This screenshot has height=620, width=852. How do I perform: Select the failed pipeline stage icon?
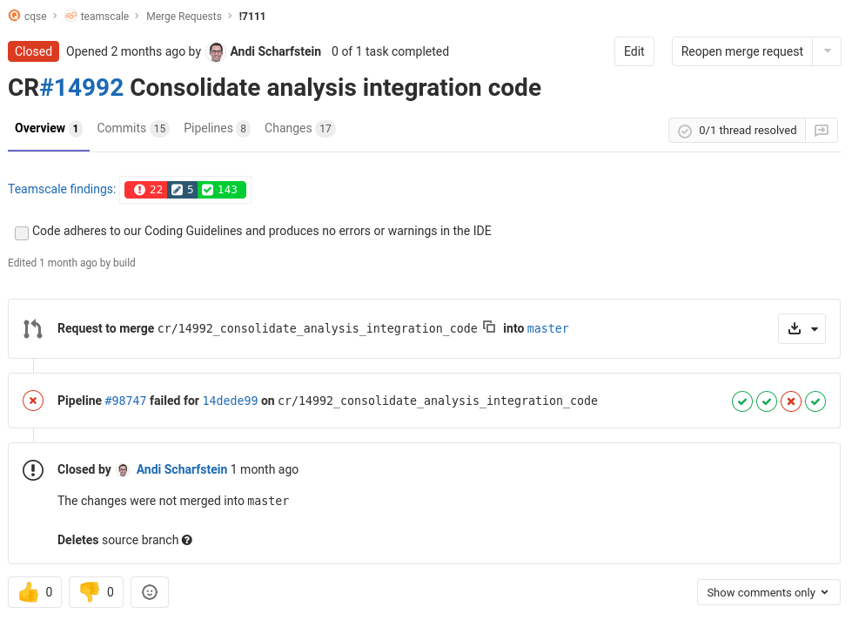pyautogui.click(x=791, y=400)
